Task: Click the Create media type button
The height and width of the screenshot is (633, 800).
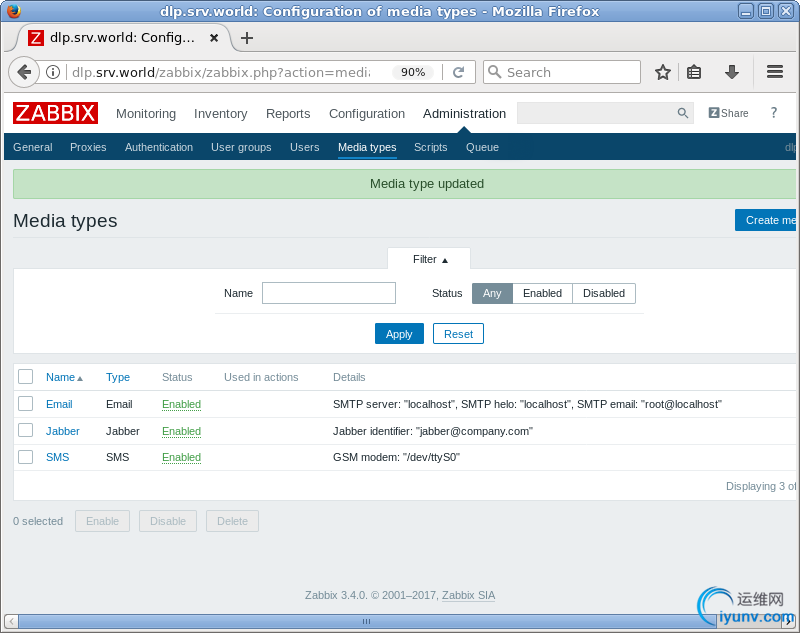Action: pos(765,220)
